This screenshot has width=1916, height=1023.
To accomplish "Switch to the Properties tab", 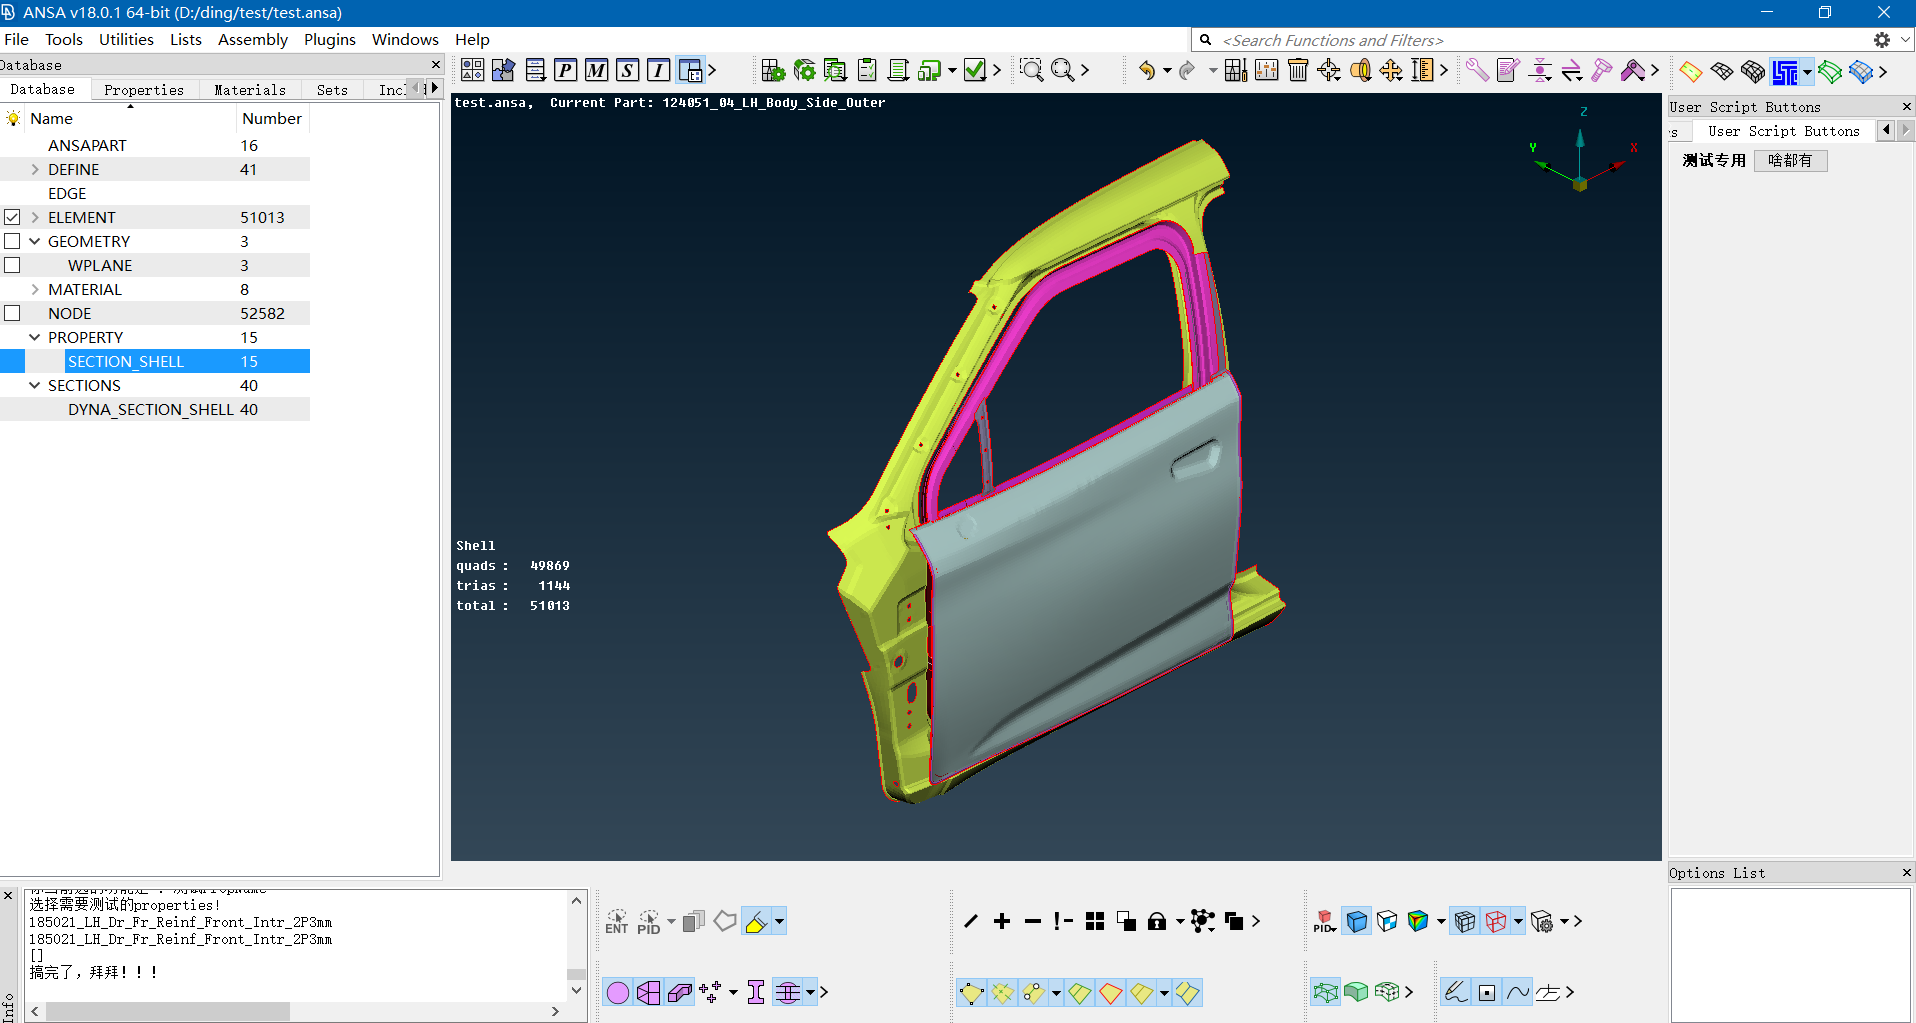I will tap(144, 89).
